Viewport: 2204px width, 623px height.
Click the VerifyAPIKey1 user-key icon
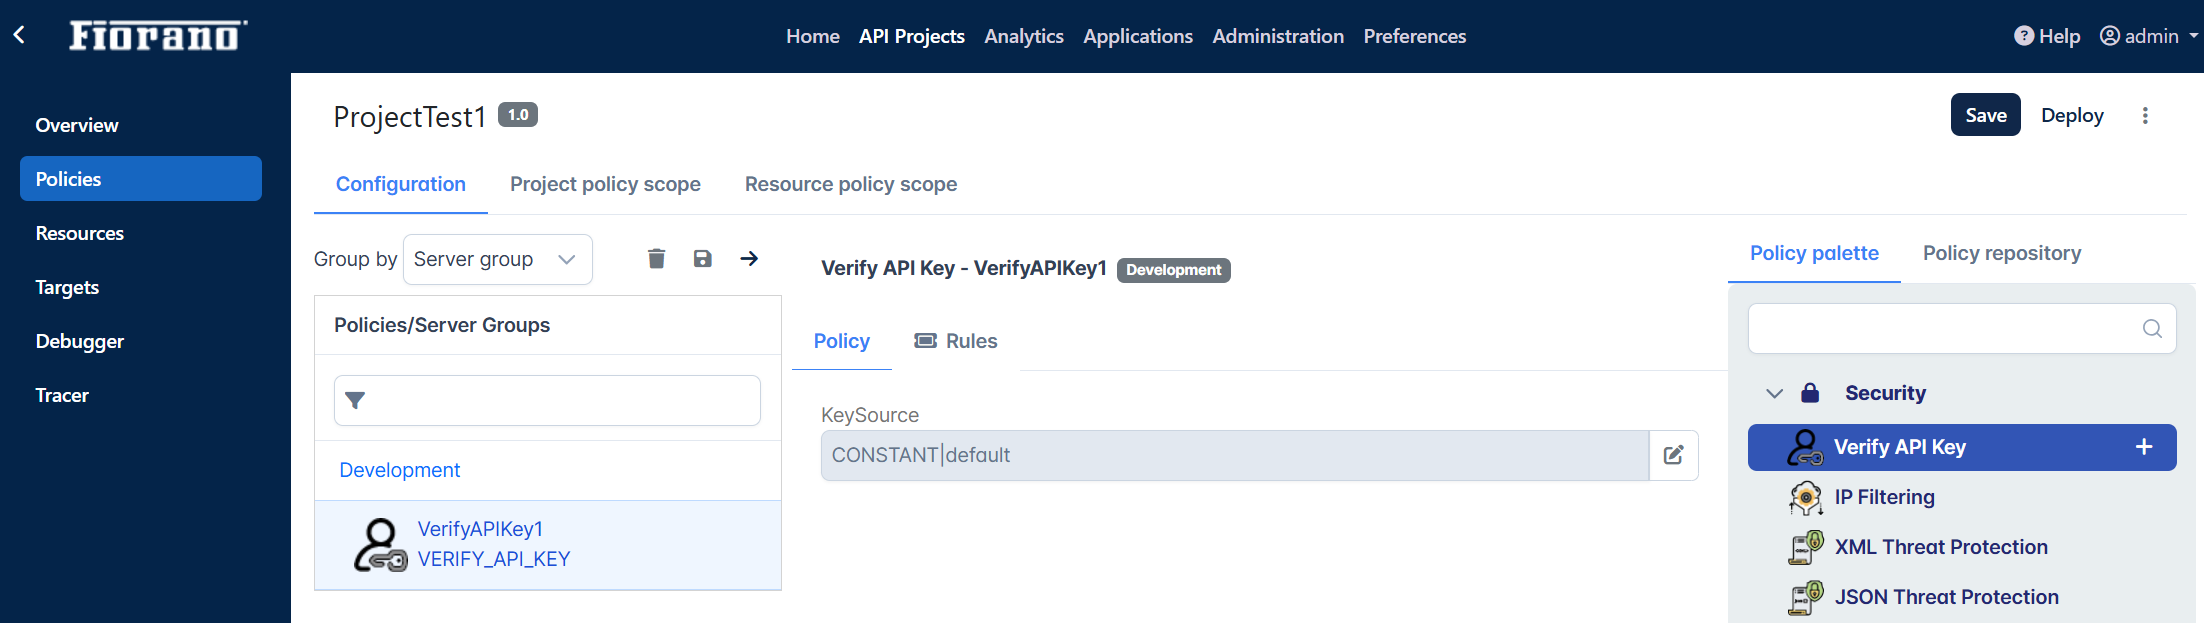click(380, 545)
